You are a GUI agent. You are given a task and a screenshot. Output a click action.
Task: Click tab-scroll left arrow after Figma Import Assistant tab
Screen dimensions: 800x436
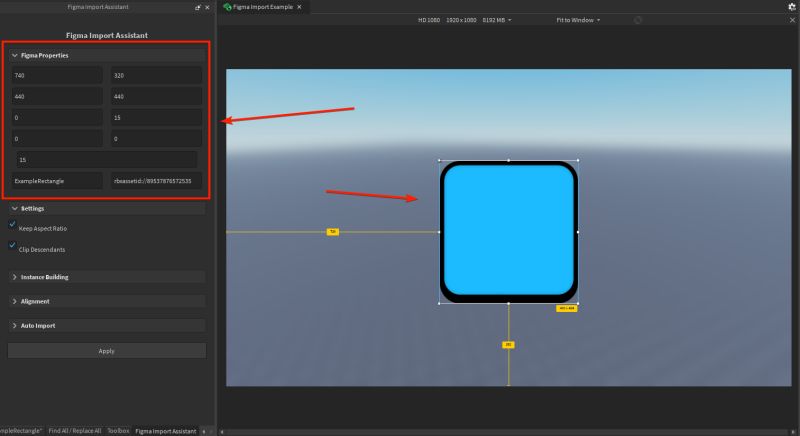[x=204, y=431]
